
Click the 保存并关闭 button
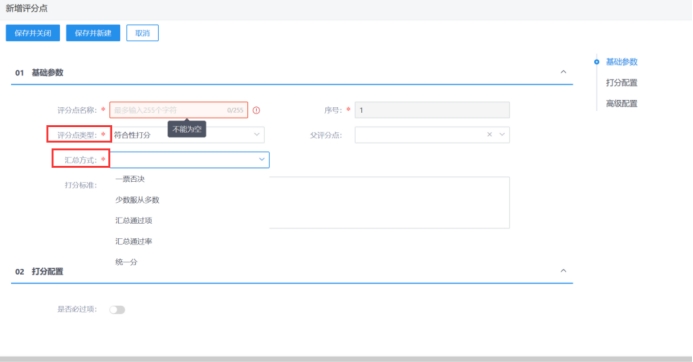(33, 33)
